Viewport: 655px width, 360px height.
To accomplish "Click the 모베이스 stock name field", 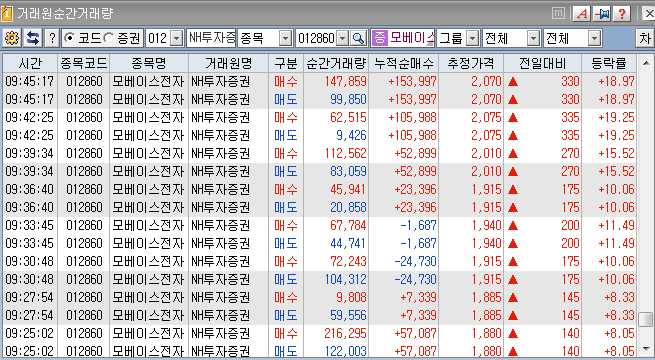I will (411, 39).
